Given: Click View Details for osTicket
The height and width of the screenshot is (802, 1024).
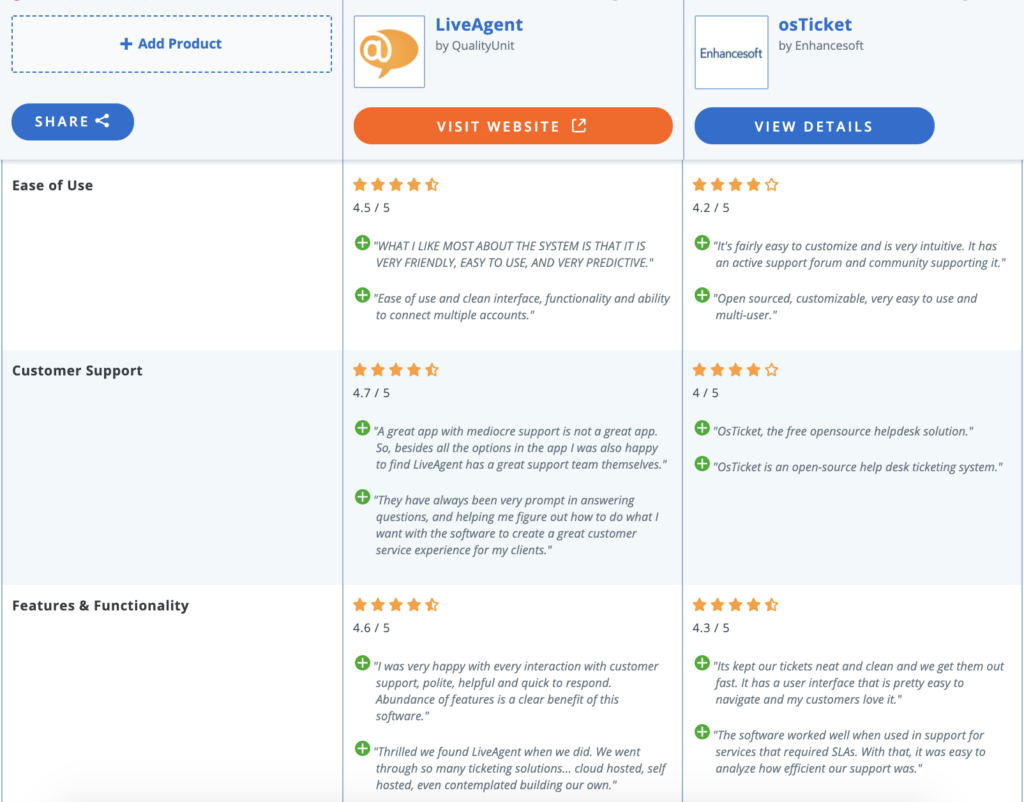Looking at the screenshot, I should click(x=814, y=126).
